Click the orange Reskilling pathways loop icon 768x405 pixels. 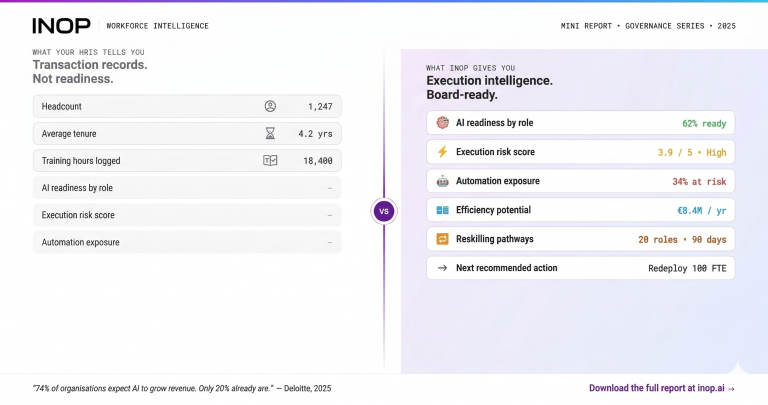[x=443, y=239]
